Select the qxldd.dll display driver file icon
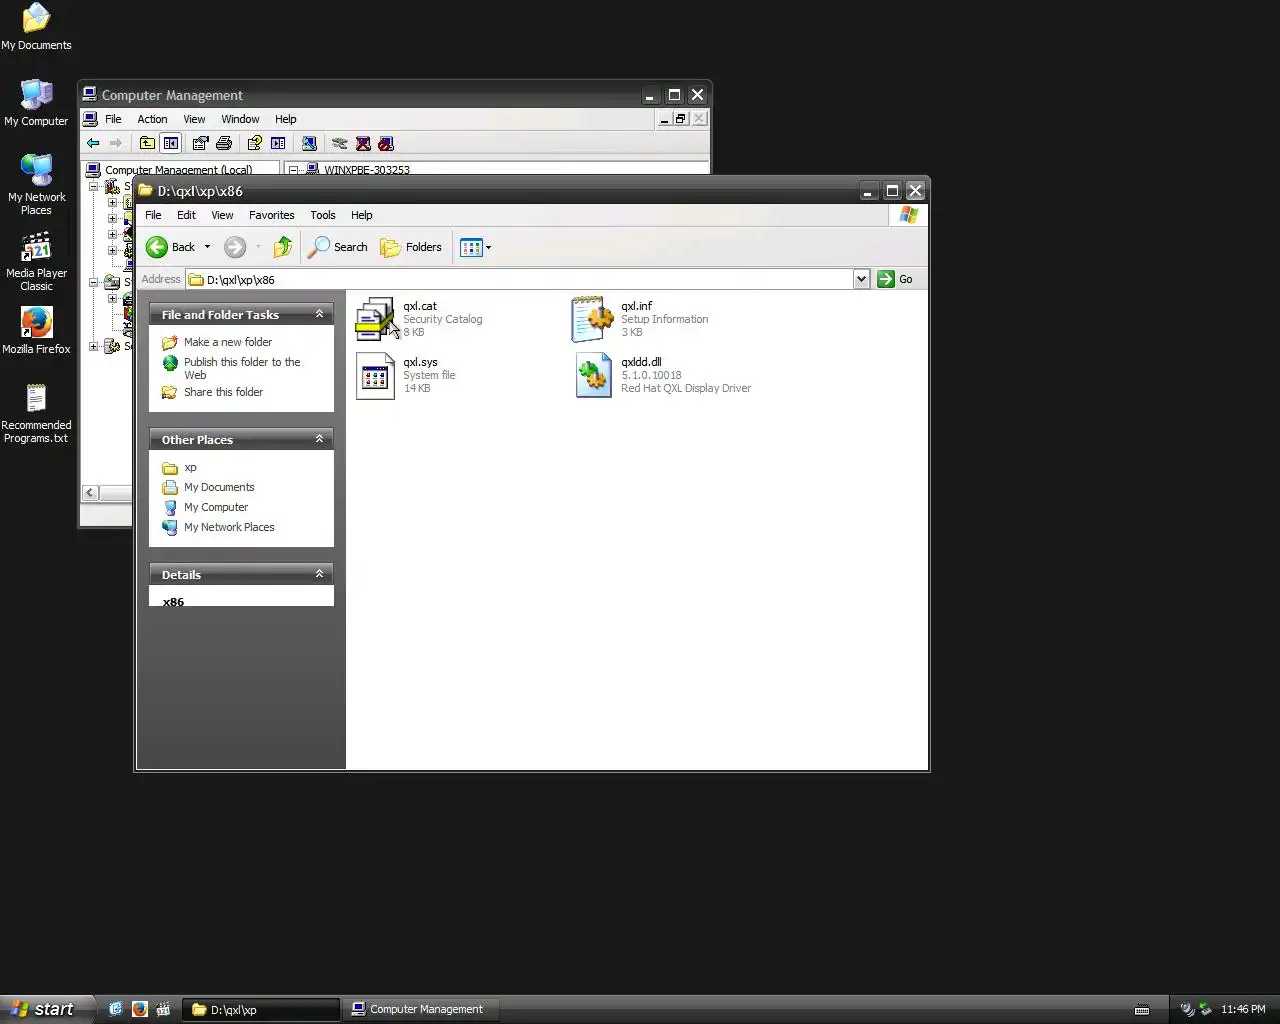 tap(593, 375)
